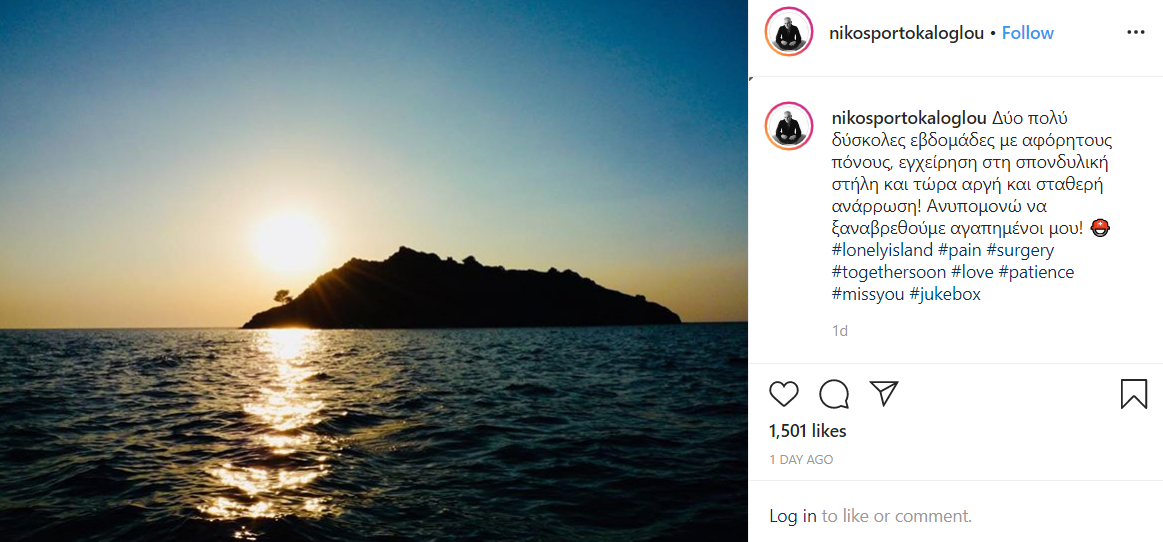Open nikosportokaloglou username in caption
Viewport: 1163px width, 542px height.
tap(909, 118)
